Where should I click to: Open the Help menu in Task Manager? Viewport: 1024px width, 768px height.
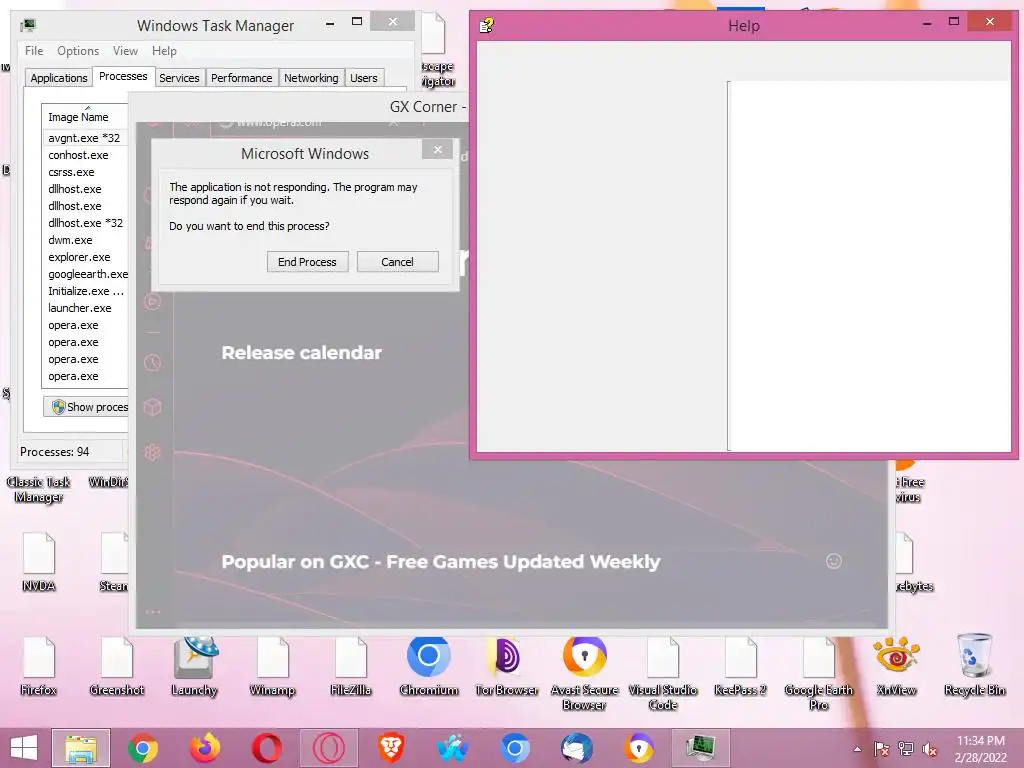[165, 51]
